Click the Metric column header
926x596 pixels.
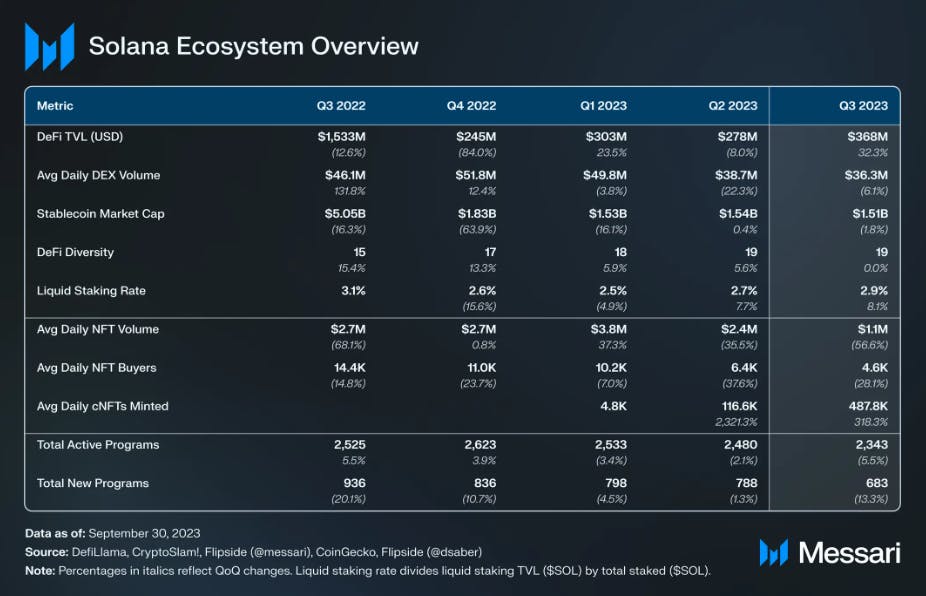click(55, 106)
